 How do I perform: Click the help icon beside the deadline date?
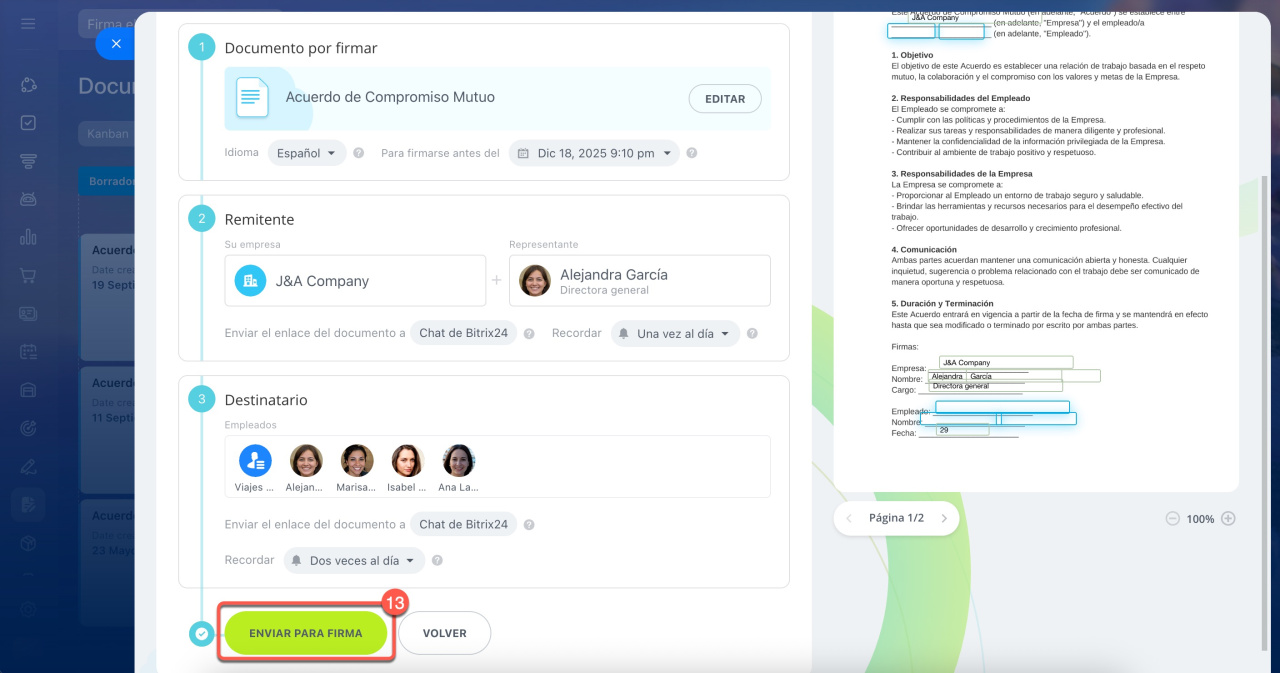tap(691, 154)
